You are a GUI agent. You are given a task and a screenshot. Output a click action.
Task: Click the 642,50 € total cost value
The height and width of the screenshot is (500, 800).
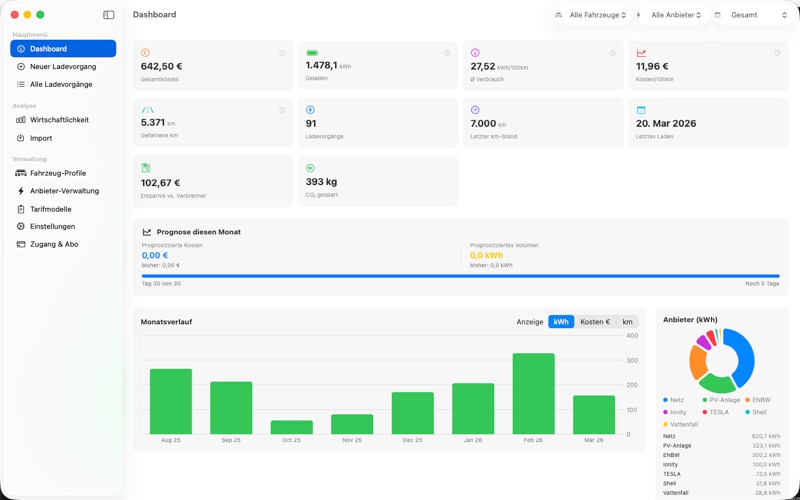coord(161,66)
